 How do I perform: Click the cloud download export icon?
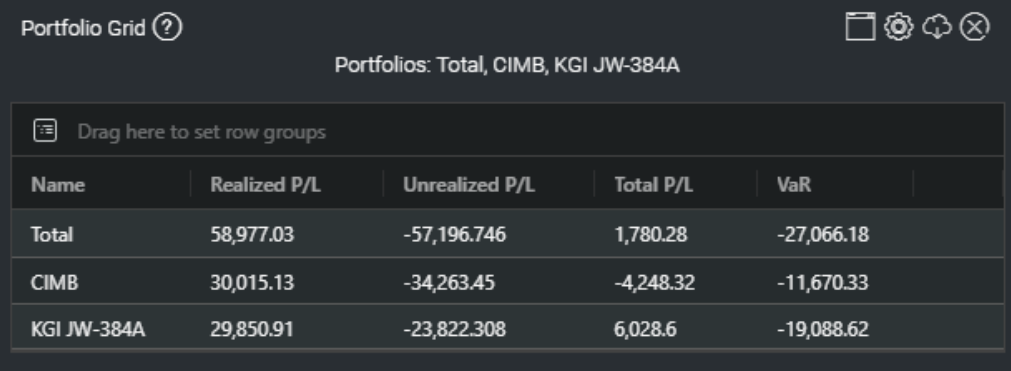(937, 27)
